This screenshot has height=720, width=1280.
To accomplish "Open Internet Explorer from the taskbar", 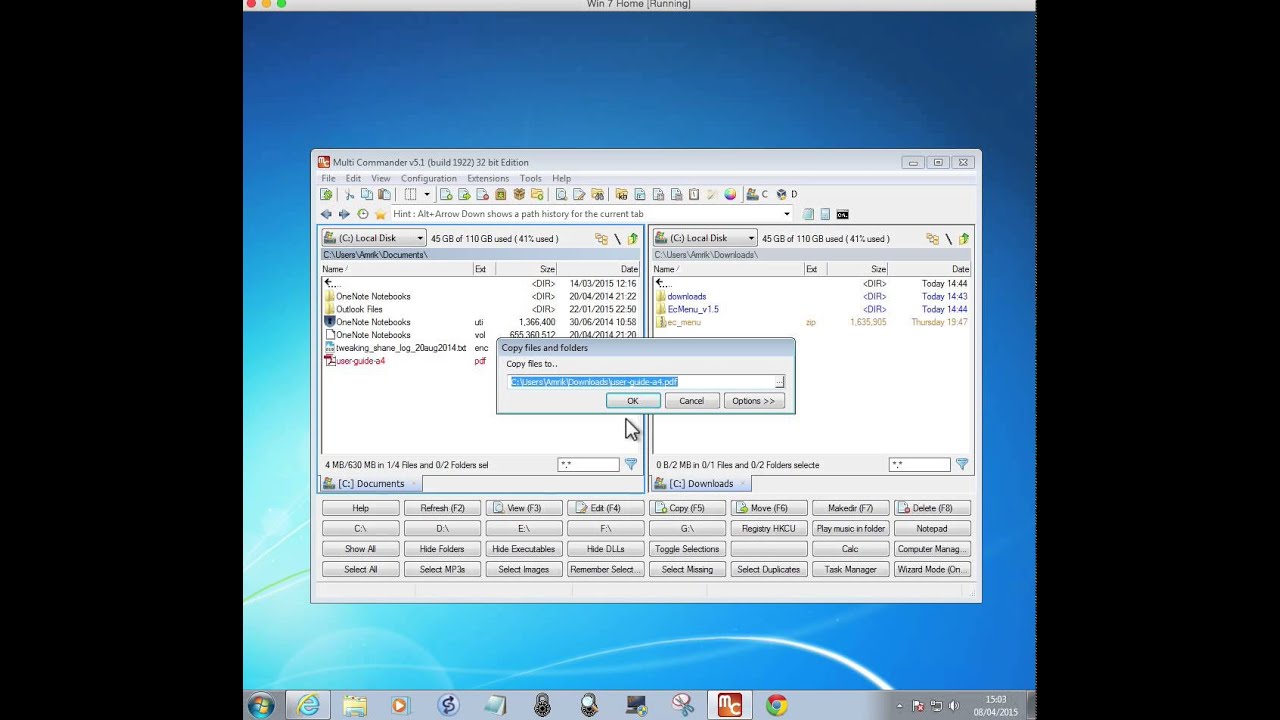I will 308,705.
